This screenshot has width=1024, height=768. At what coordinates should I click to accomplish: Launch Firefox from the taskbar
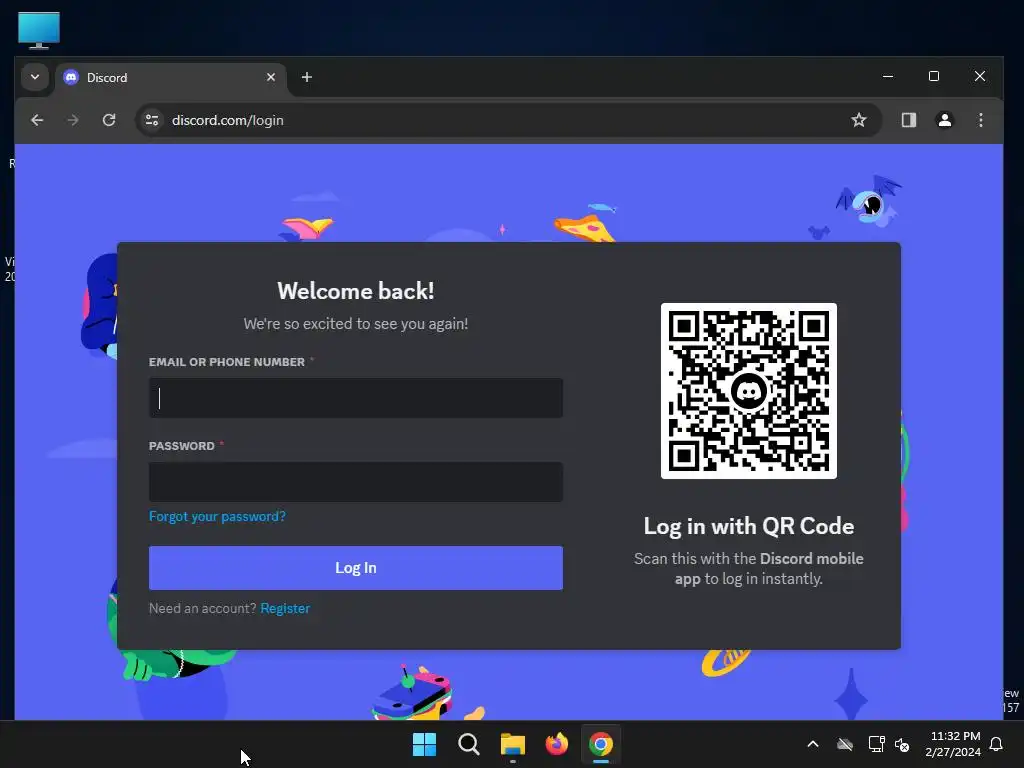pyautogui.click(x=557, y=744)
